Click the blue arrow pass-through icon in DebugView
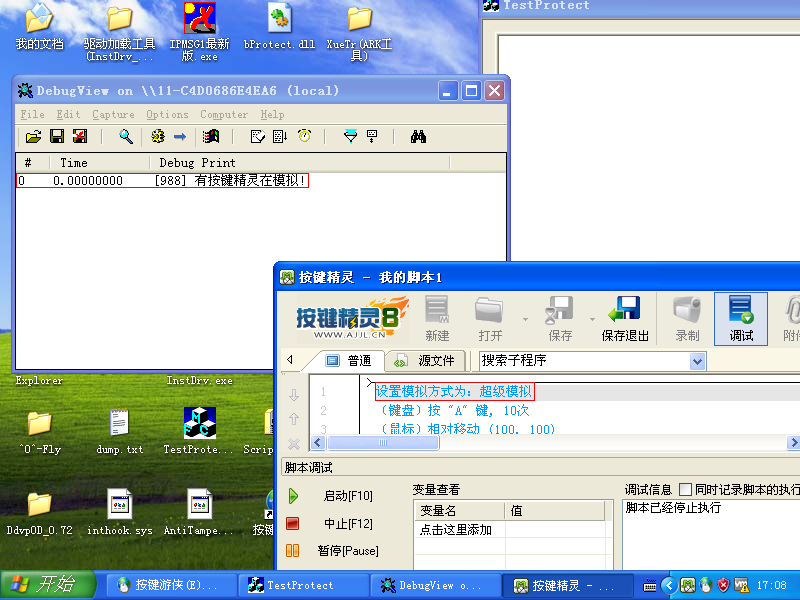800x600 pixels. coord(180,136)
